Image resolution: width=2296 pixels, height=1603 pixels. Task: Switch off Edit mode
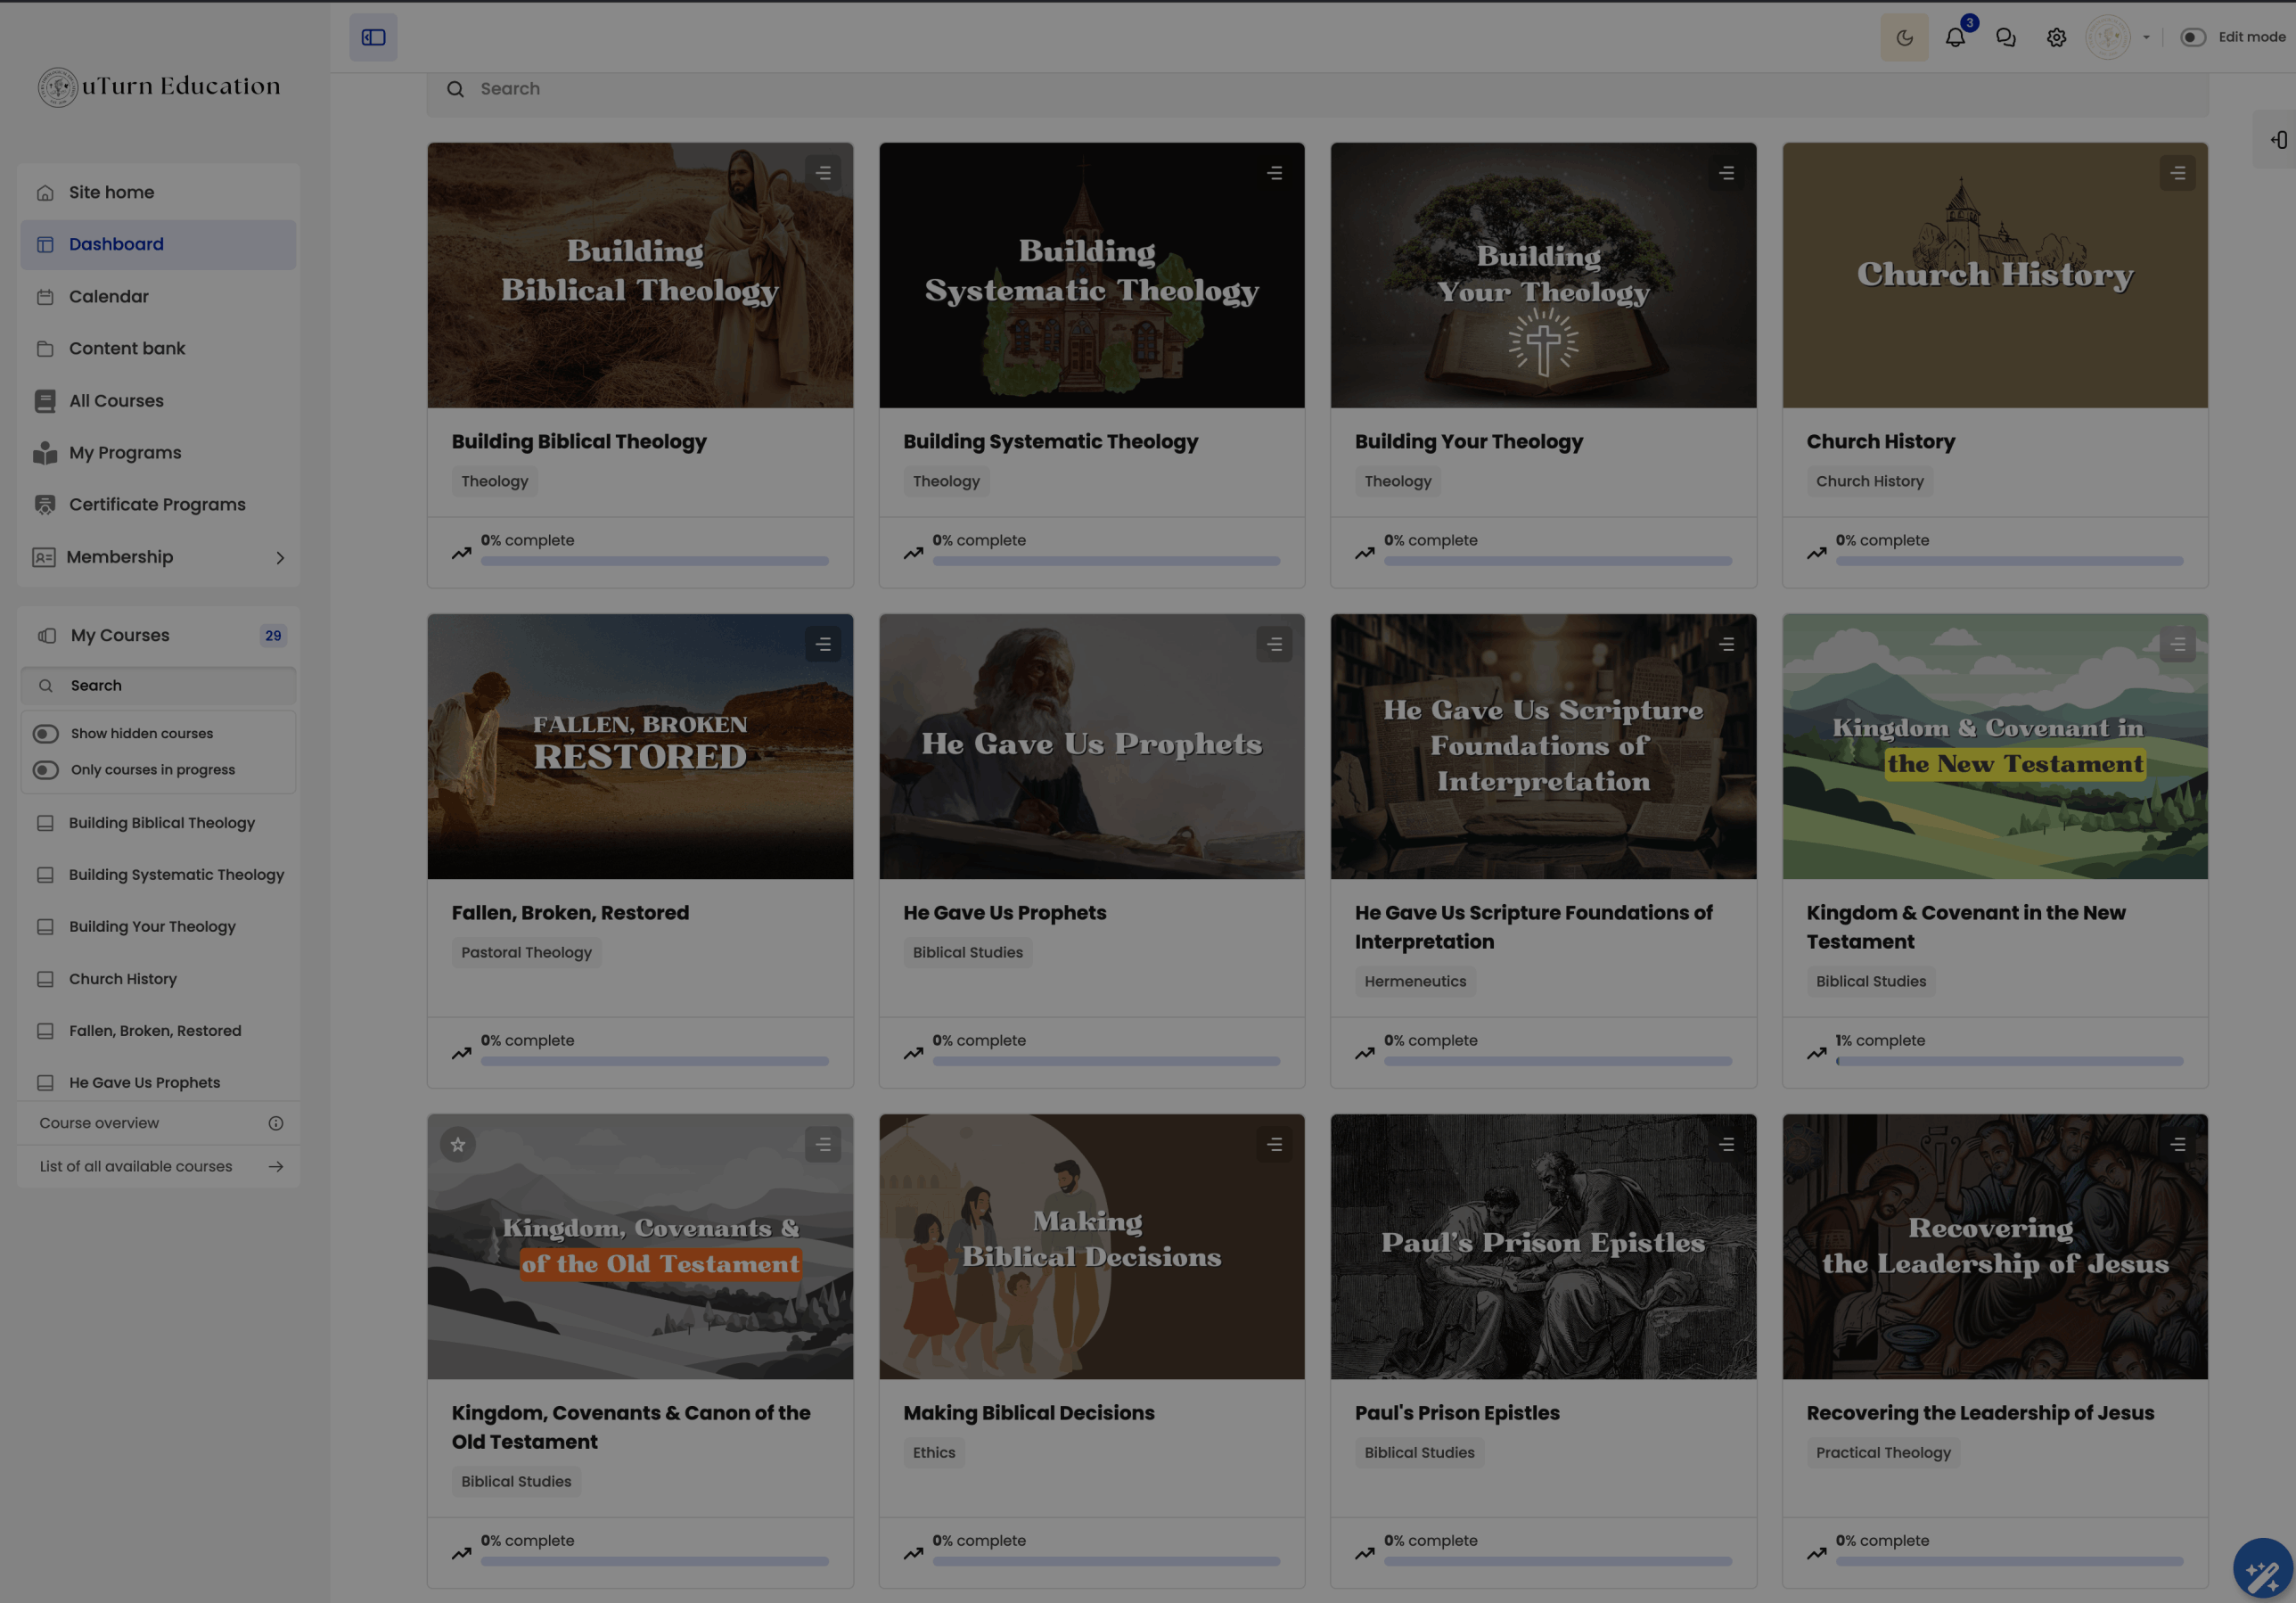(x=2192, y=37)
